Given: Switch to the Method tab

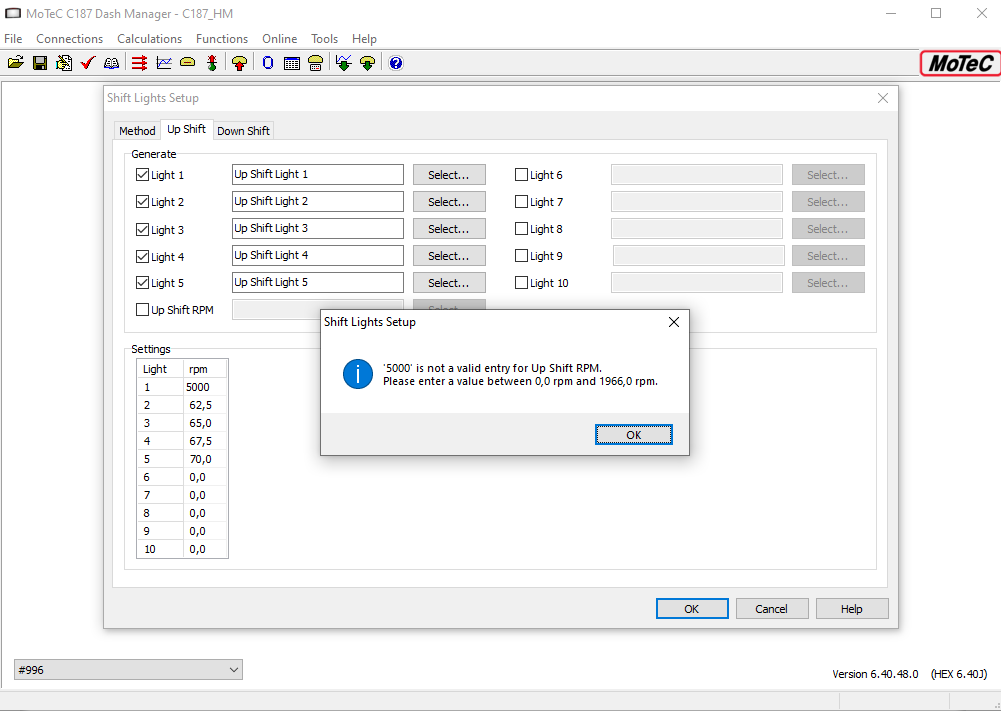Looking at the screenshot, I should pyautogui.click(x=137, y=131).
